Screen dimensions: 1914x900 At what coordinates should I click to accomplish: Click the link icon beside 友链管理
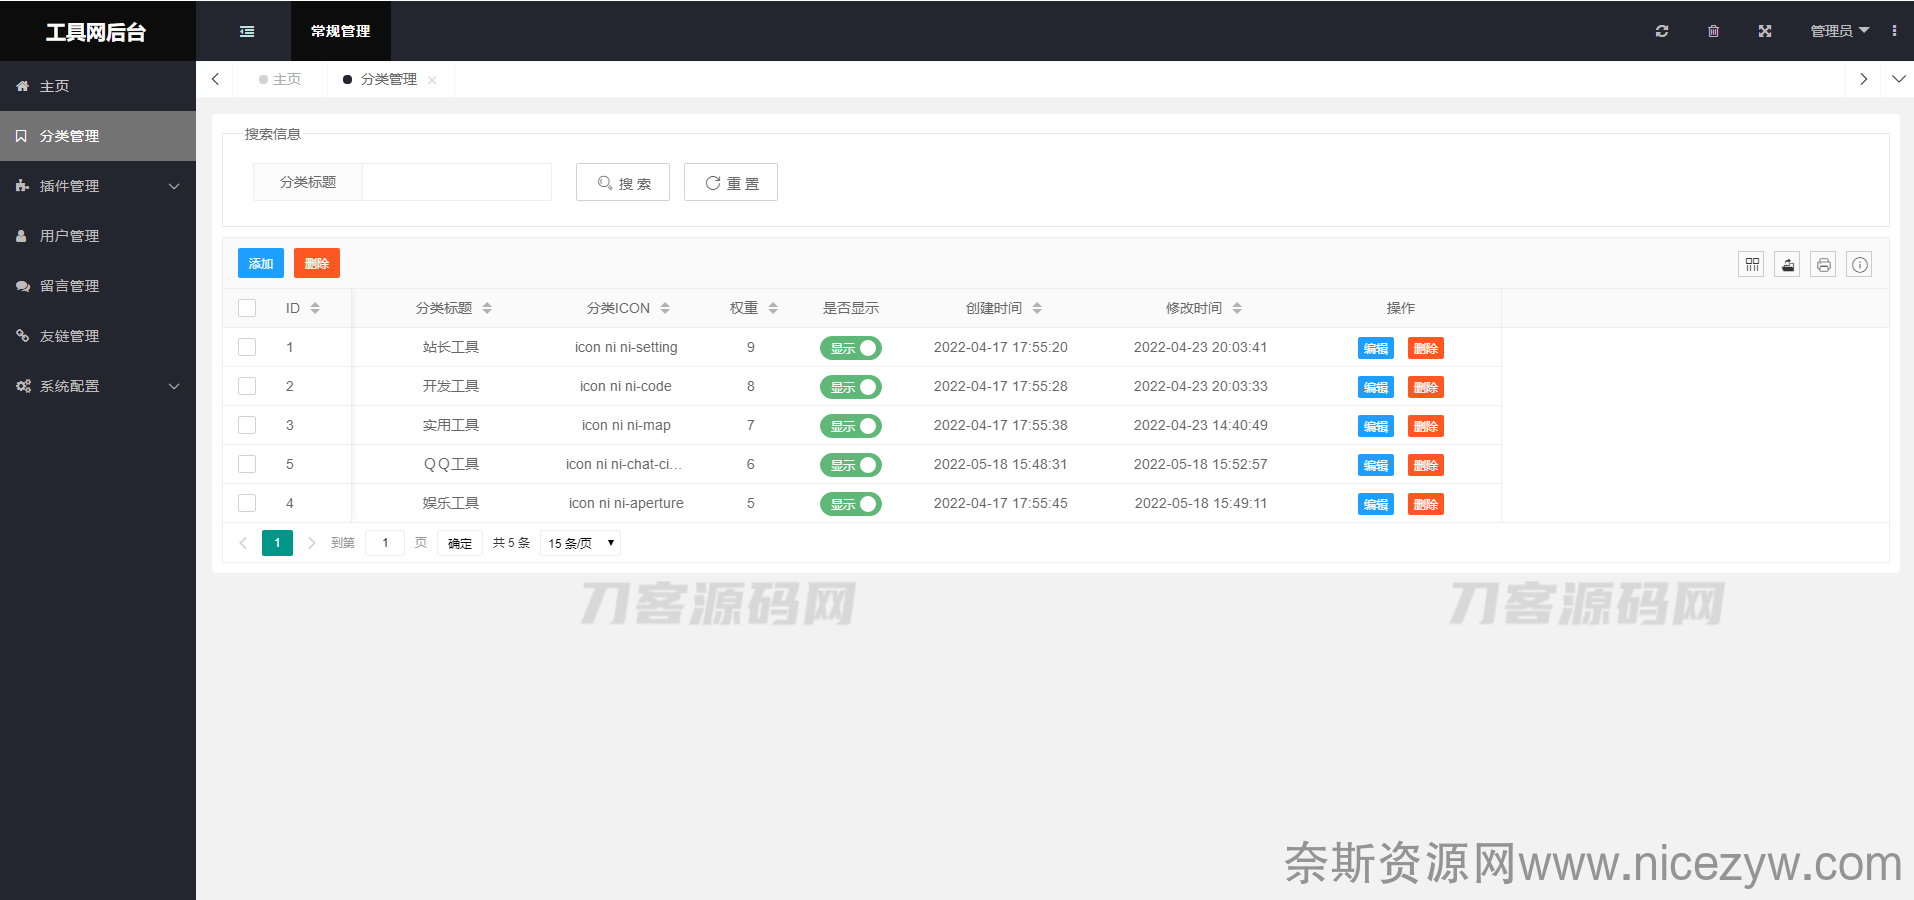(22, 336)
